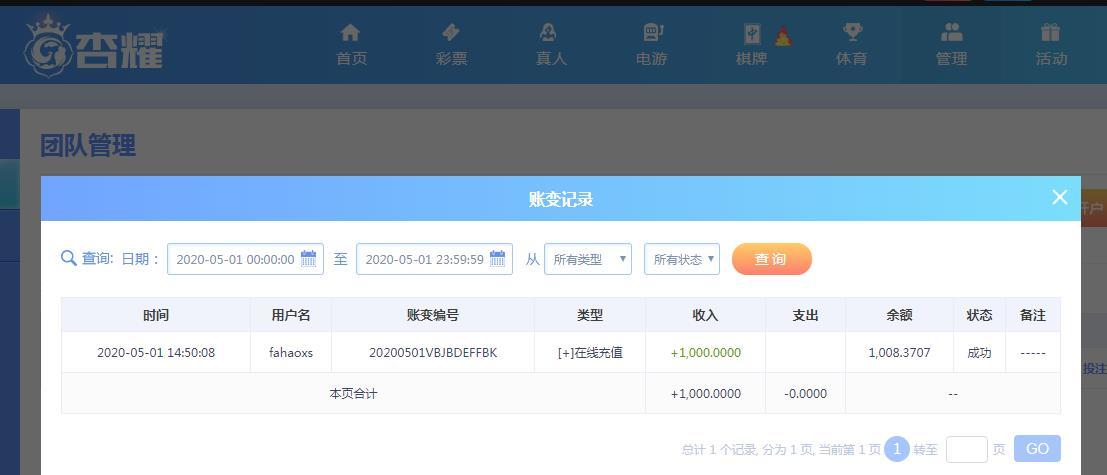
Task: Click the slot machine icon above 电游
Action: coord(652,32)
